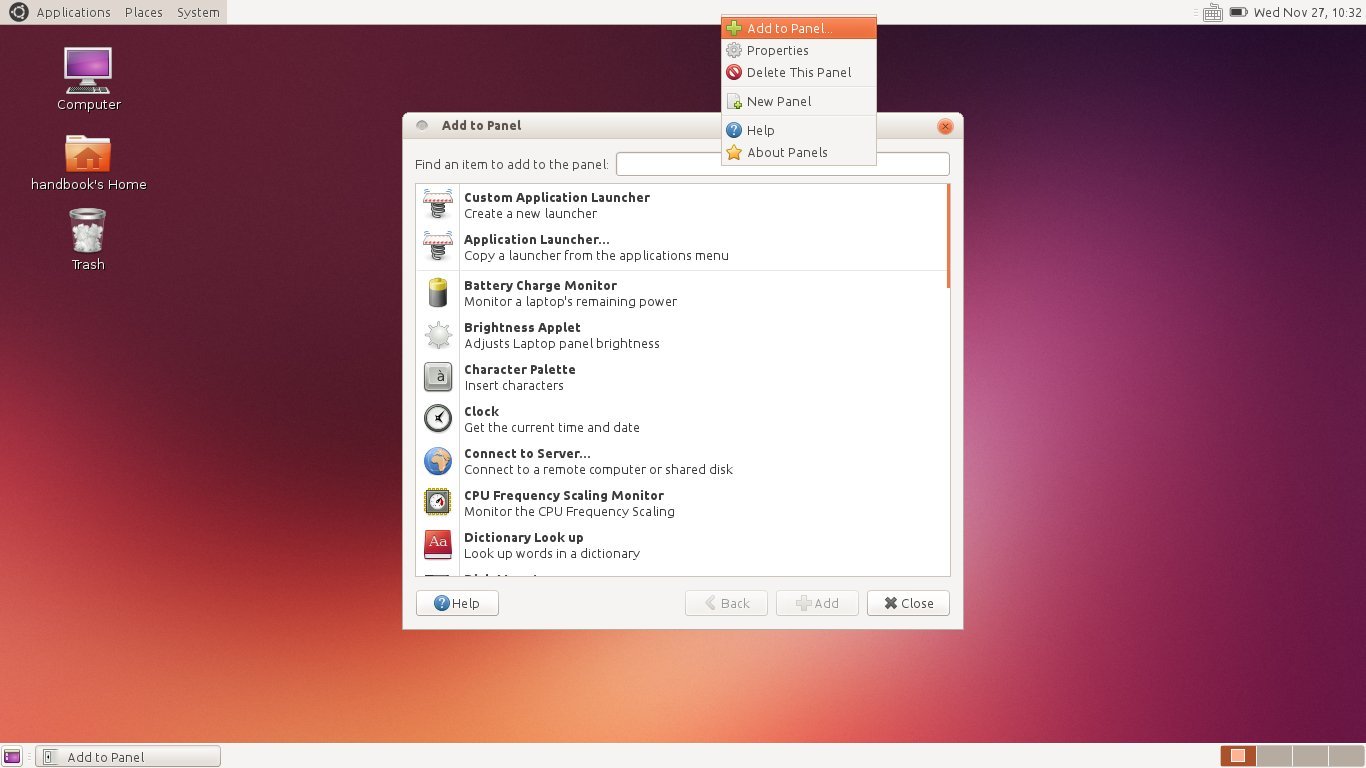1366x768 pixels.
Task: Open the System menu
Action: tap(198, 12)
